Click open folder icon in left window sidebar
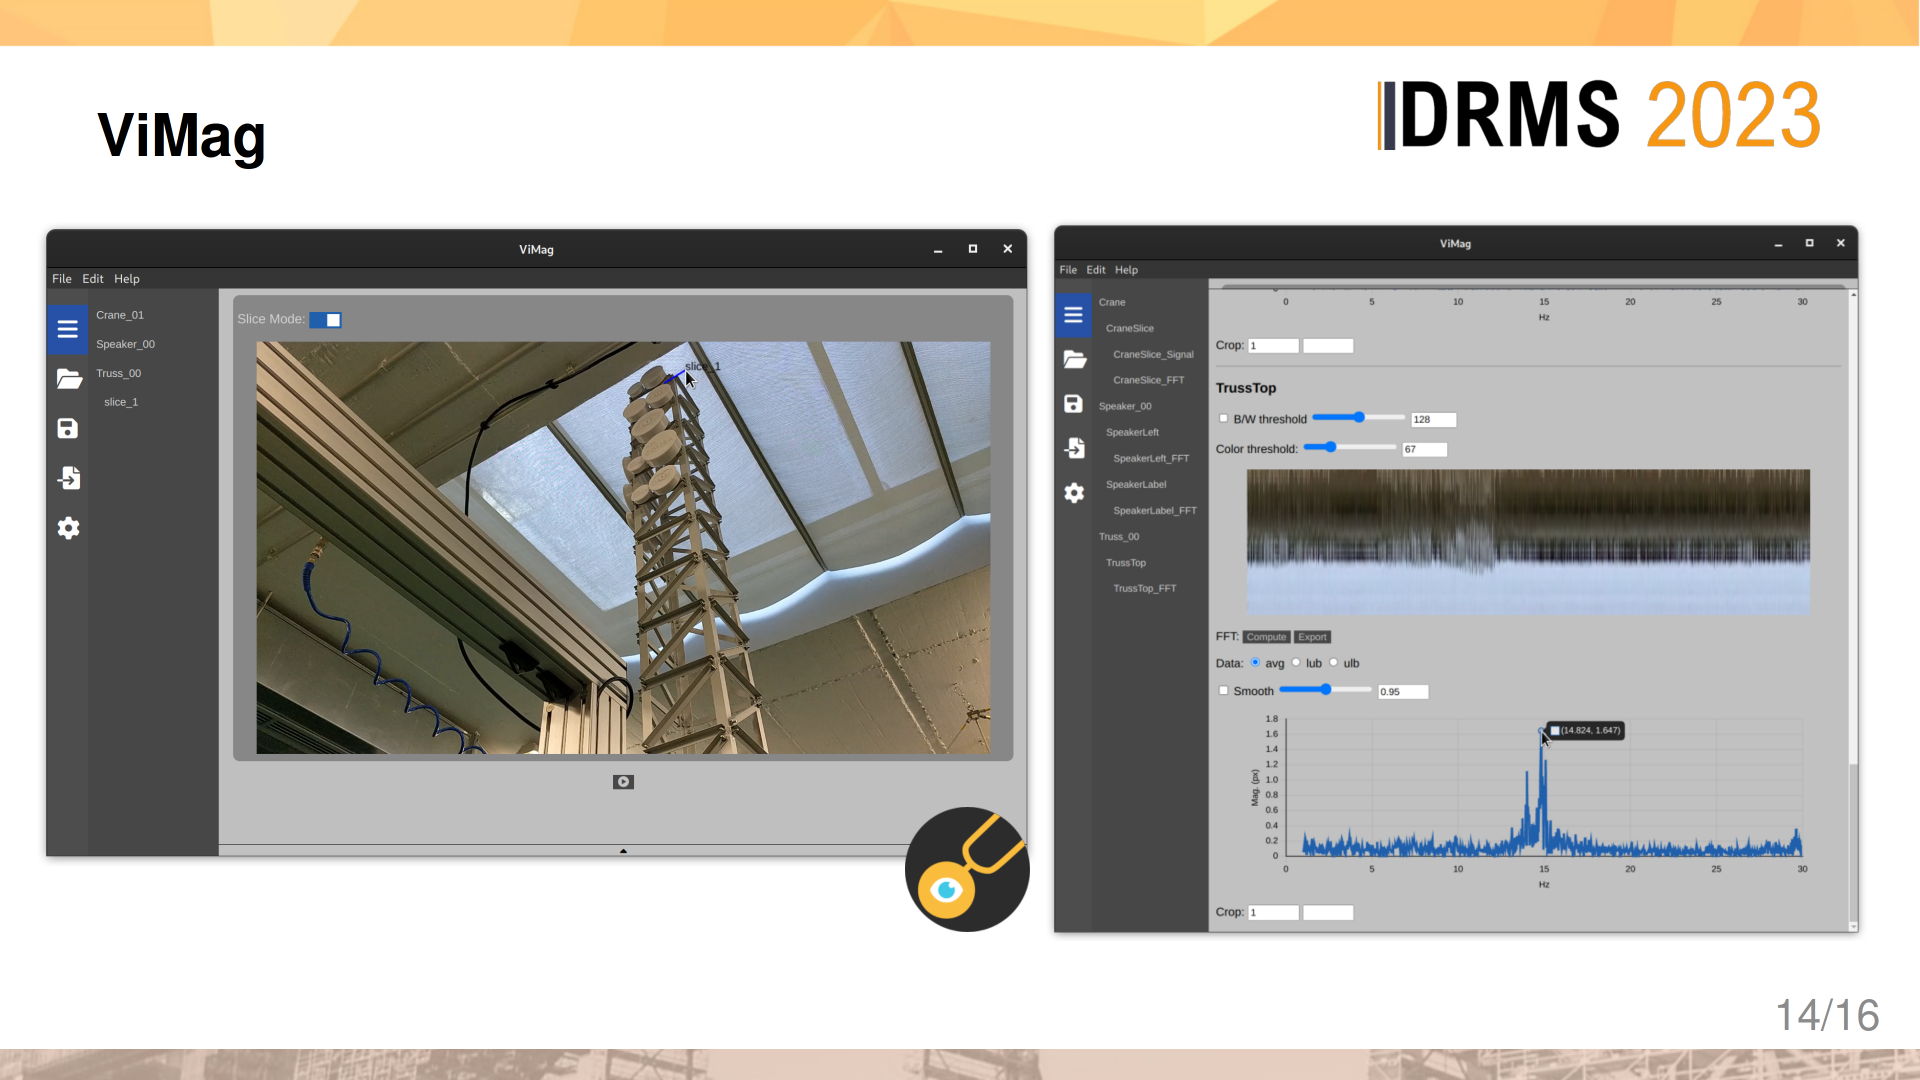The width and height of the screenshot is (1920, 1080). tap(68, 379)
